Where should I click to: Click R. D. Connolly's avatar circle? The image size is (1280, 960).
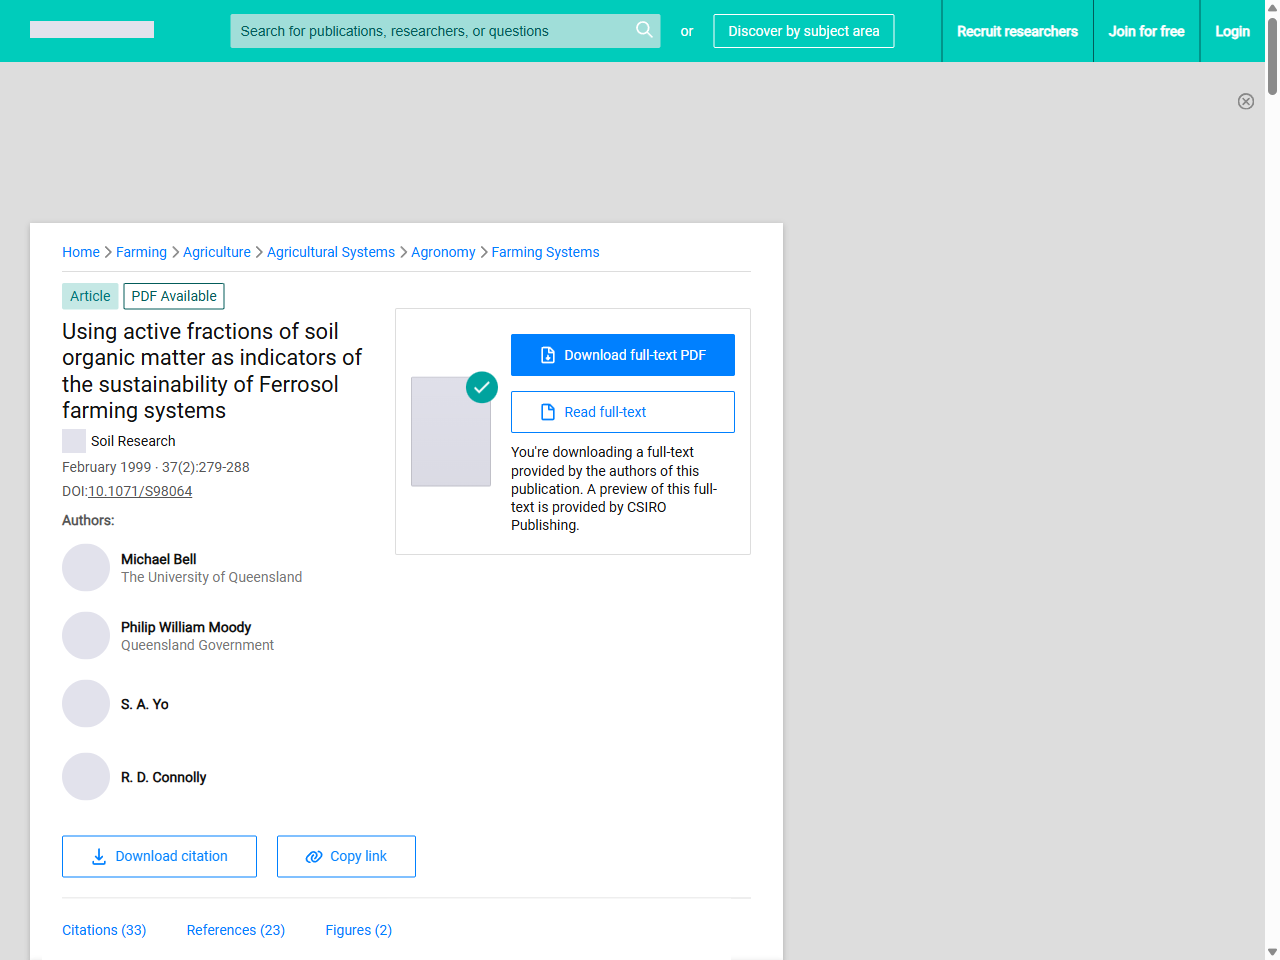pyautogui.click(x=86, y=777)
